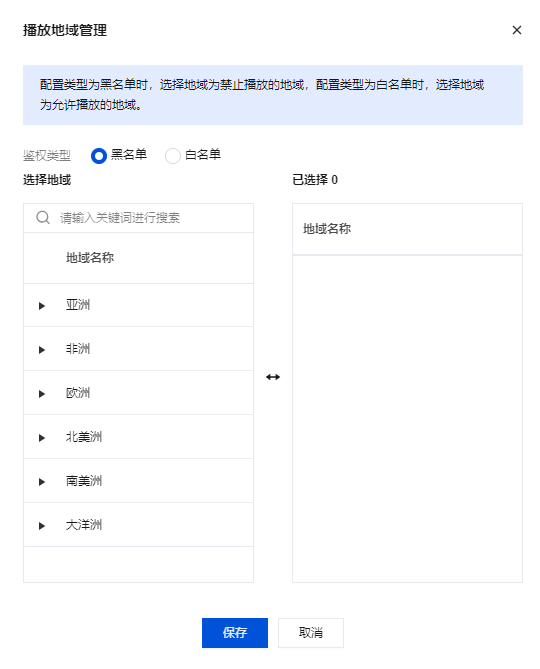Click the 保存 button
540x669 pixels.
(235, 633)
